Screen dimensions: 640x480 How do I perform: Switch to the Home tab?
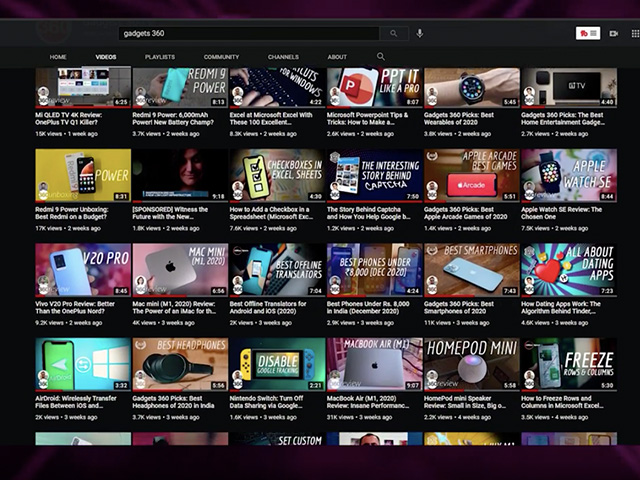[x=58, y=57]
